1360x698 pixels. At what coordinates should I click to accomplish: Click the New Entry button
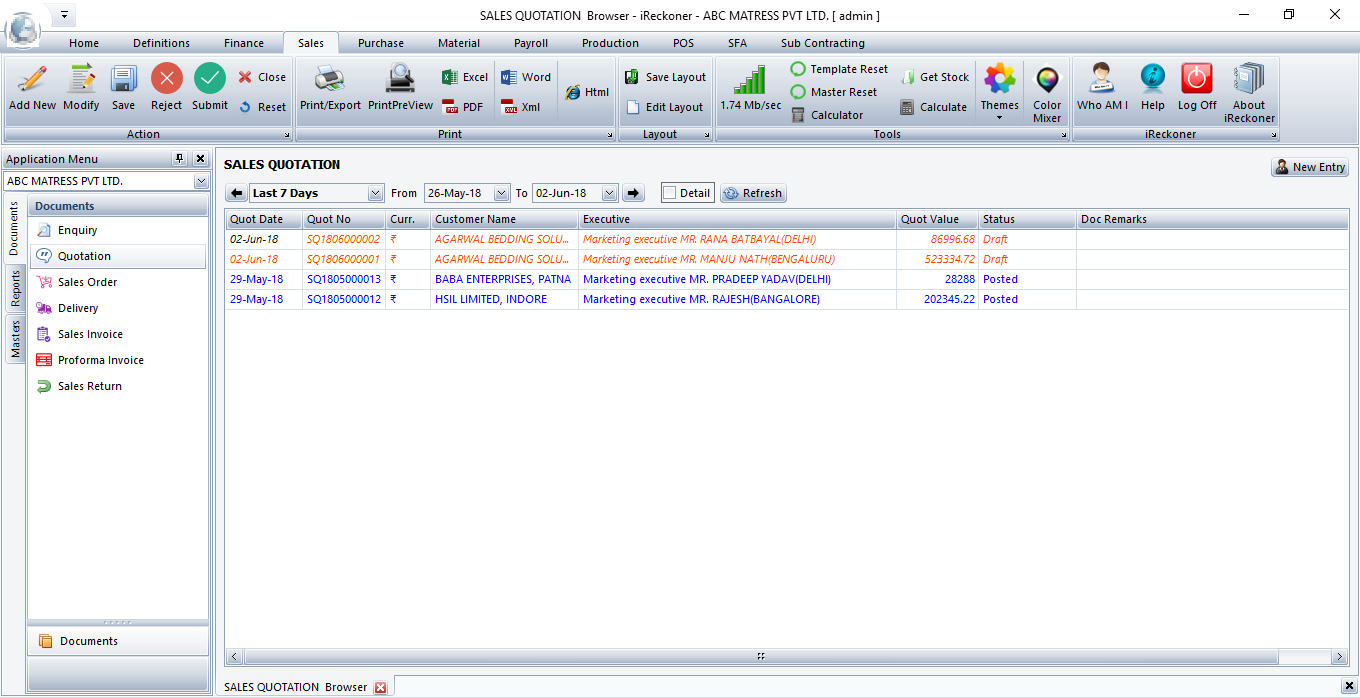pos(1309,167)
